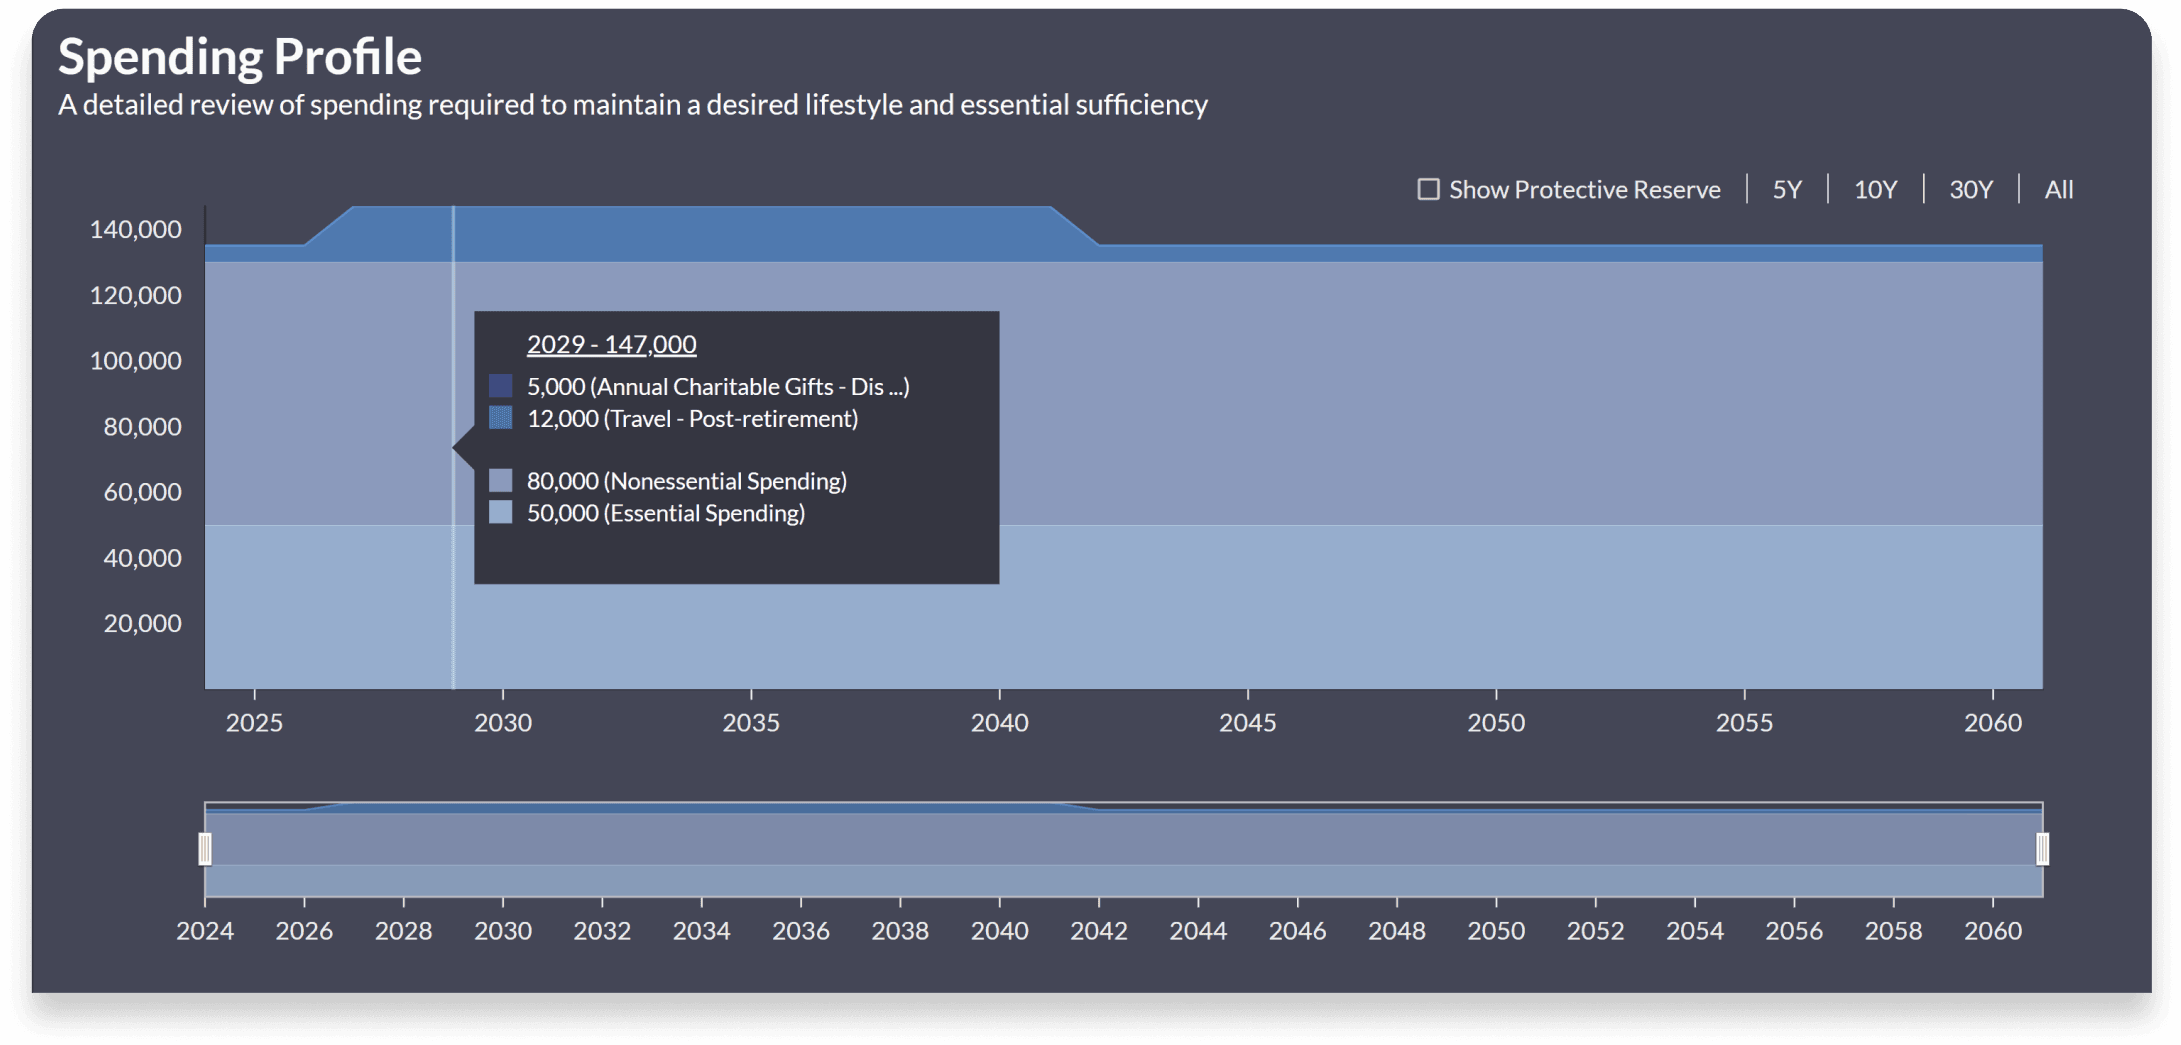Image resolution: width=2181 pixels, height=1045 pixels.
Task: Grab the left navigator range handle
Action: [205, 849]
